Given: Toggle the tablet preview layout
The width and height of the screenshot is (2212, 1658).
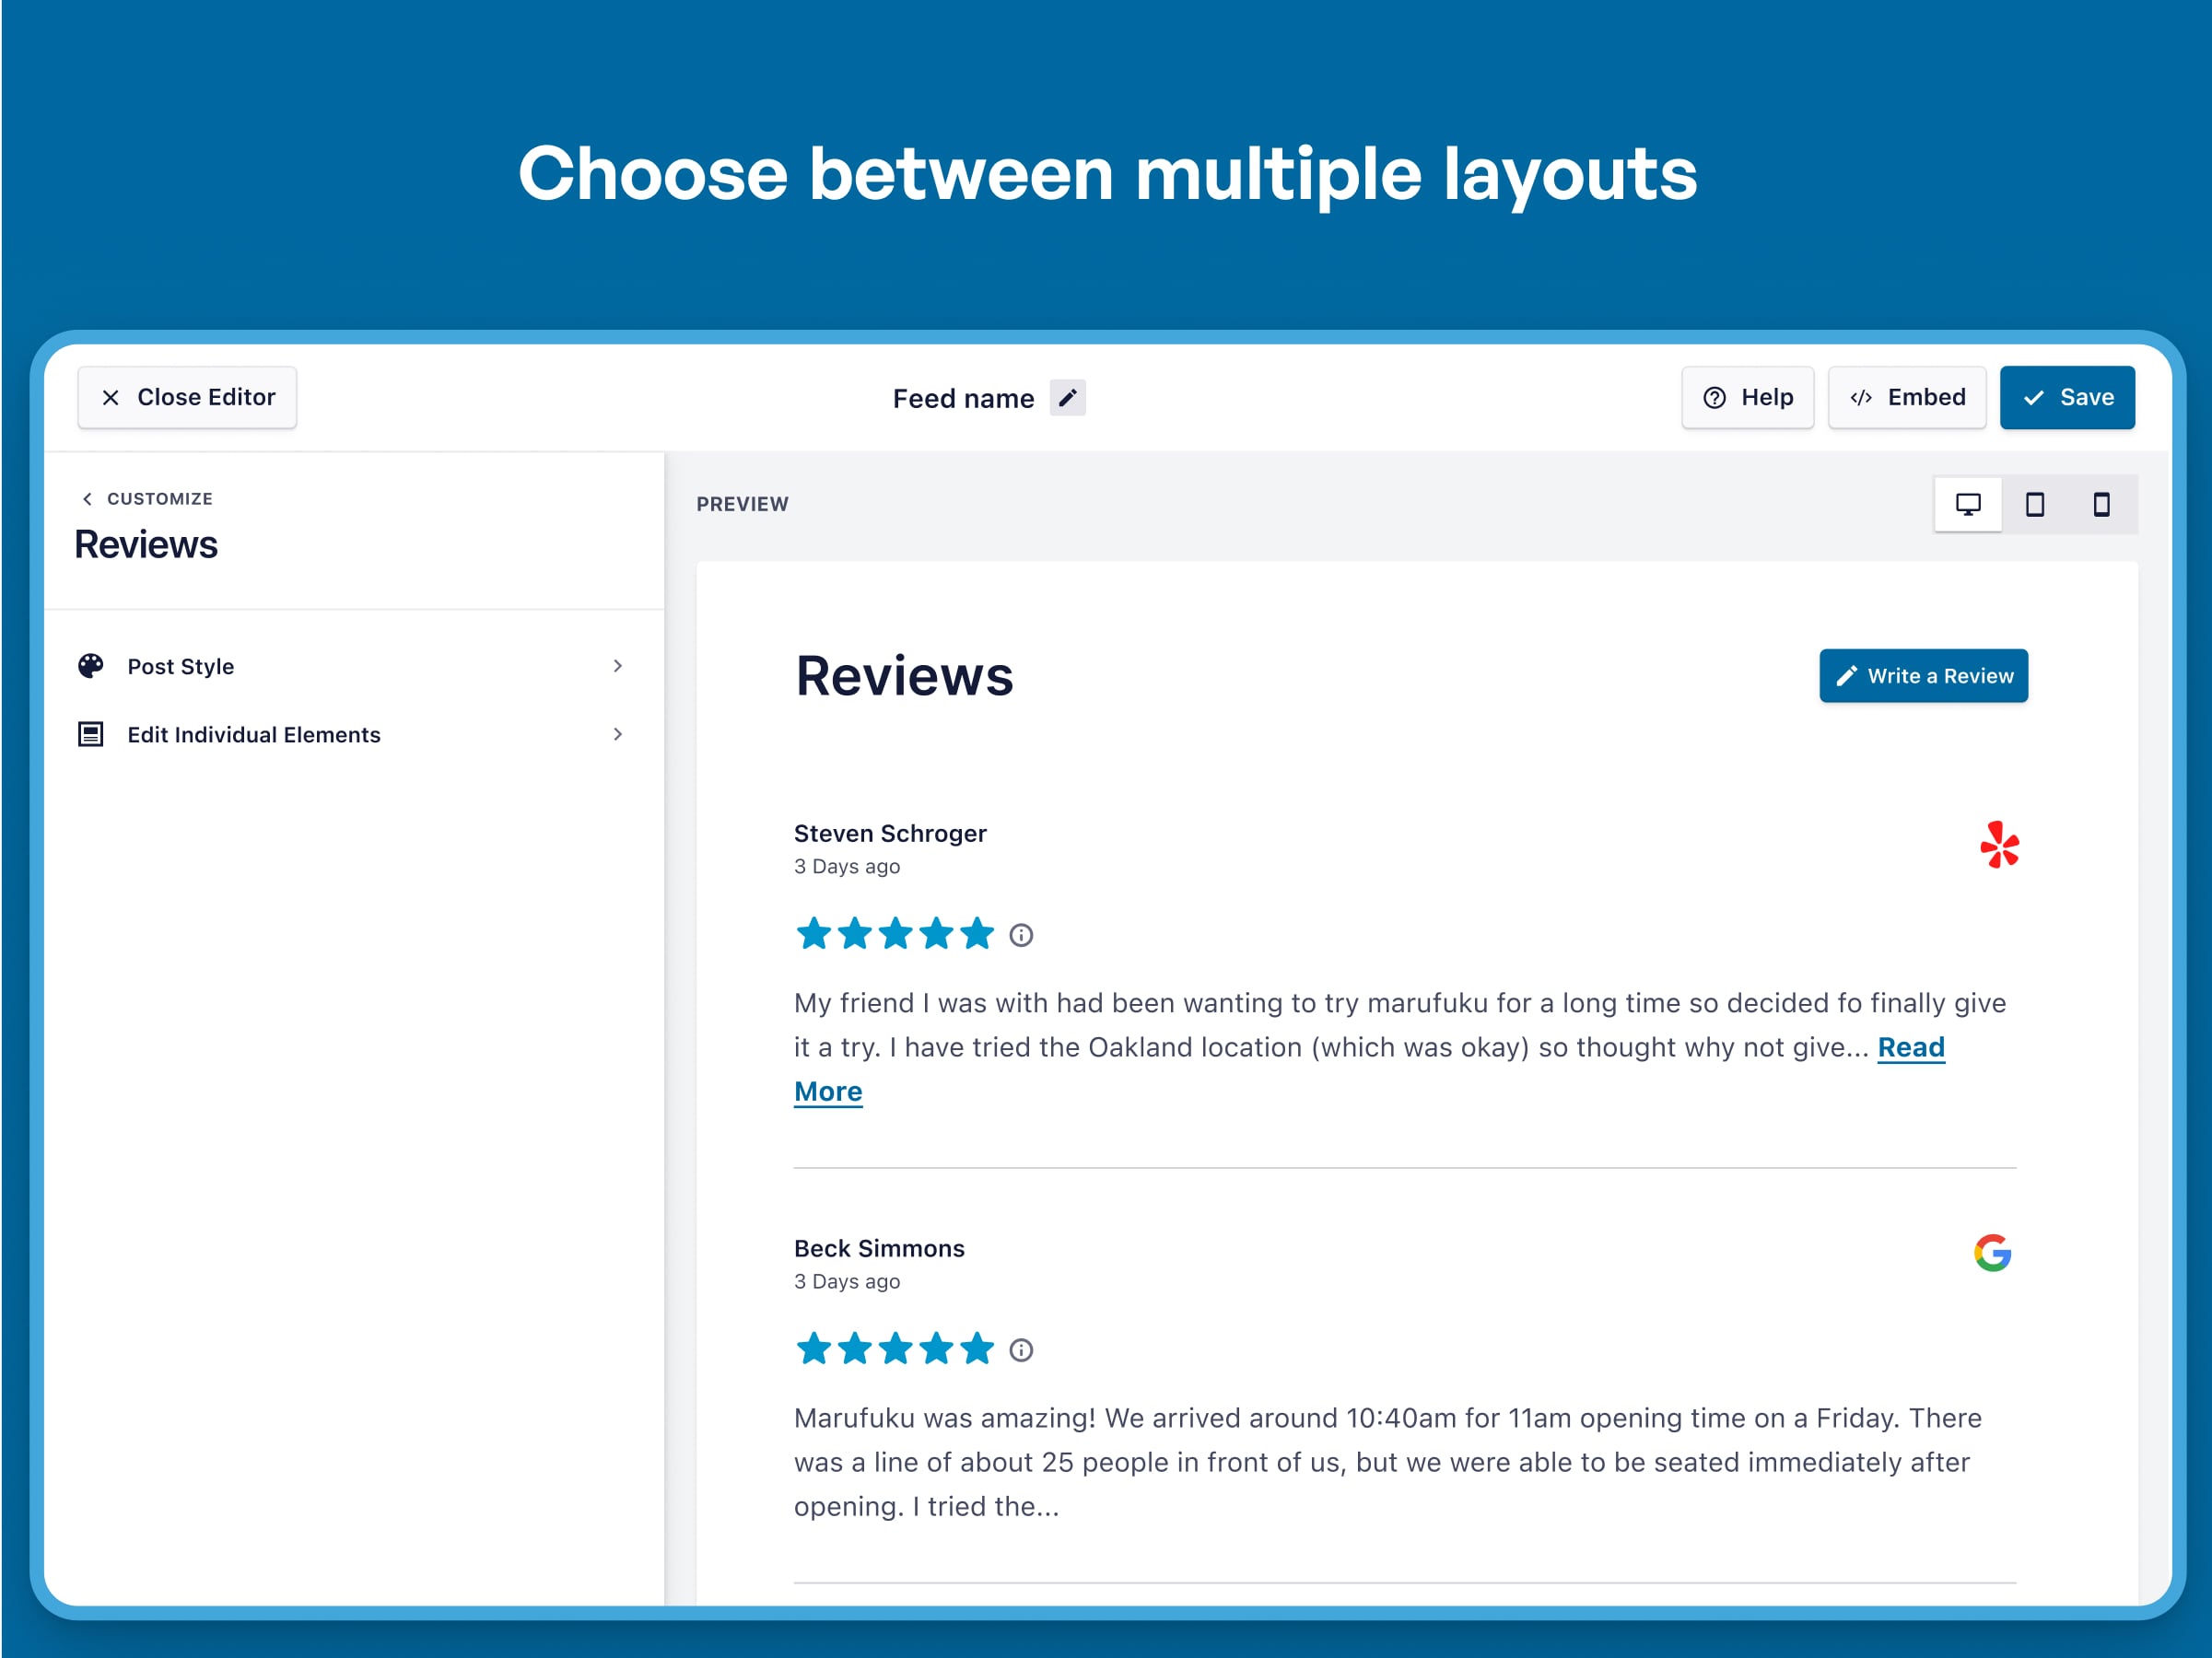Looking at the screenshot, I should point(2032,503).
